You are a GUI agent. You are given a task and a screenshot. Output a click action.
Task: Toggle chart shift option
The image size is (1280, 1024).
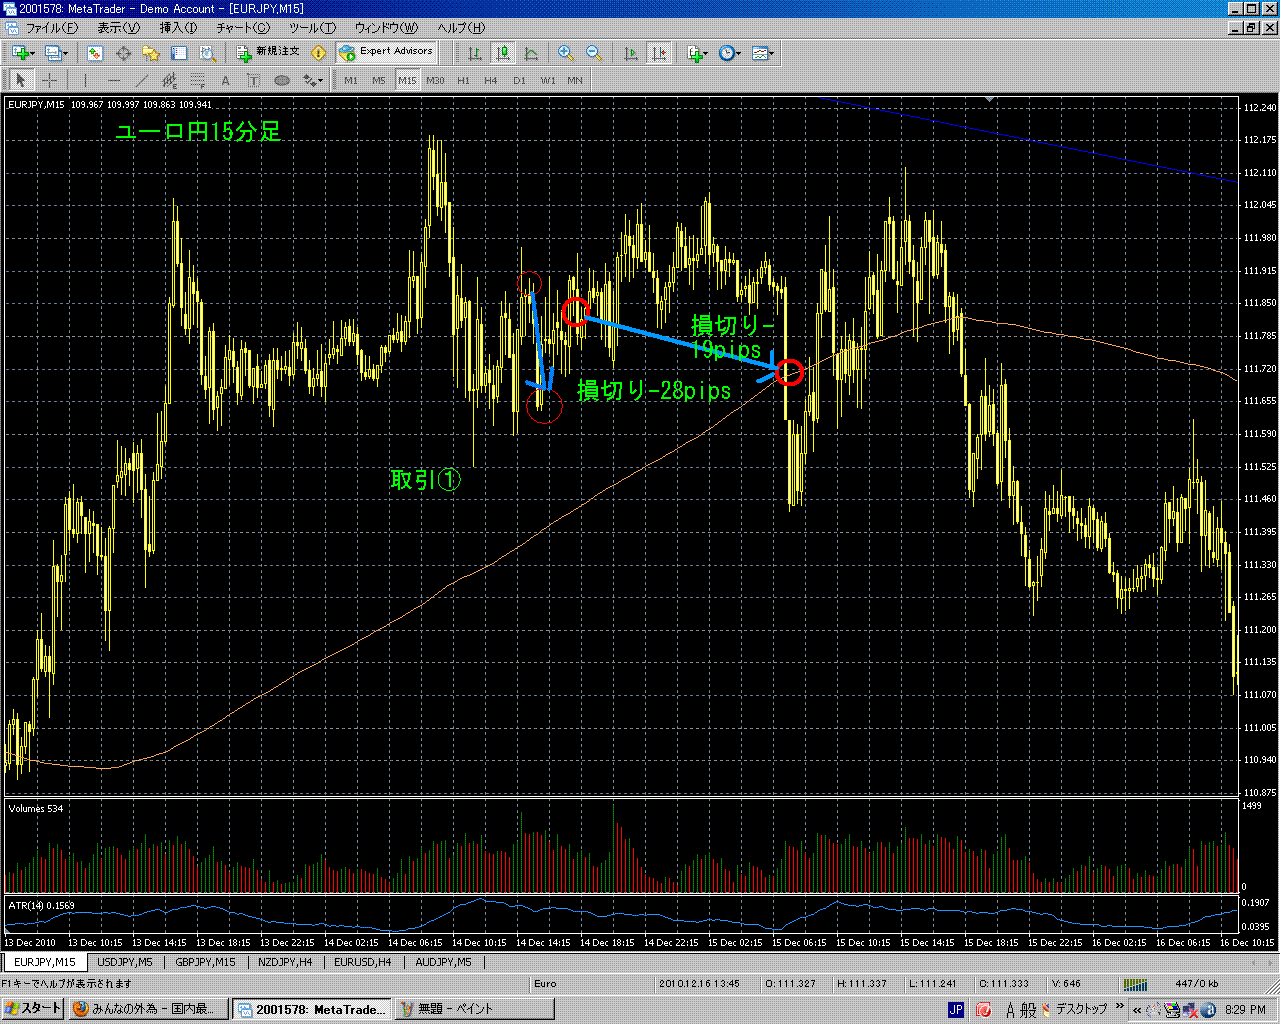(x=659, y=53)
